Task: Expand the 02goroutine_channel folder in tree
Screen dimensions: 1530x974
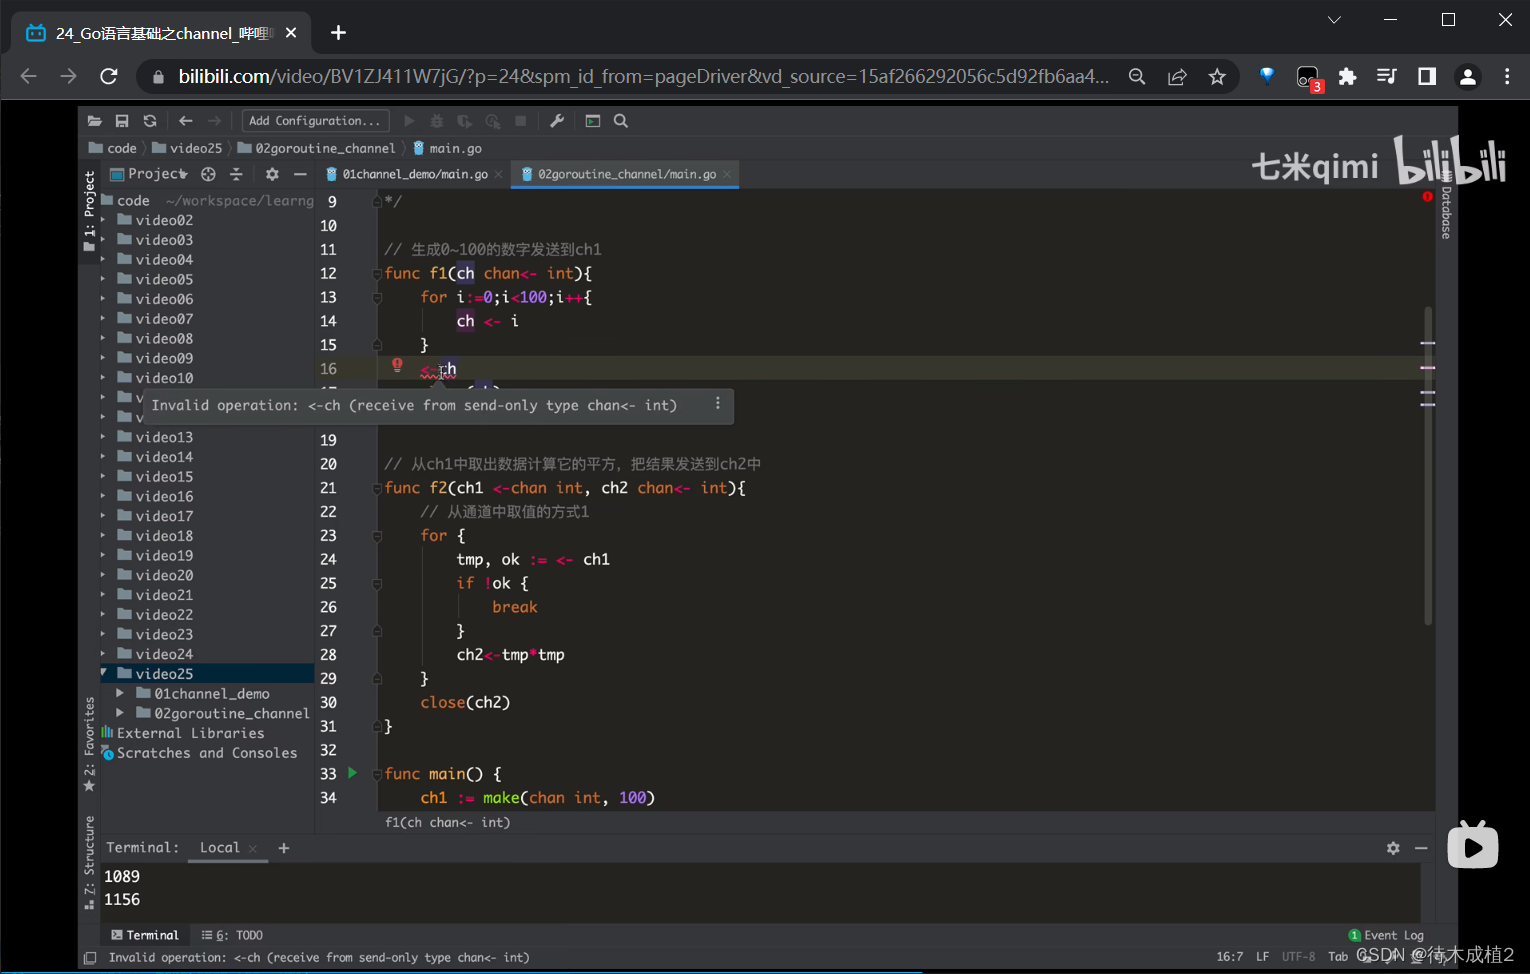Action: (x=120, y=713)
